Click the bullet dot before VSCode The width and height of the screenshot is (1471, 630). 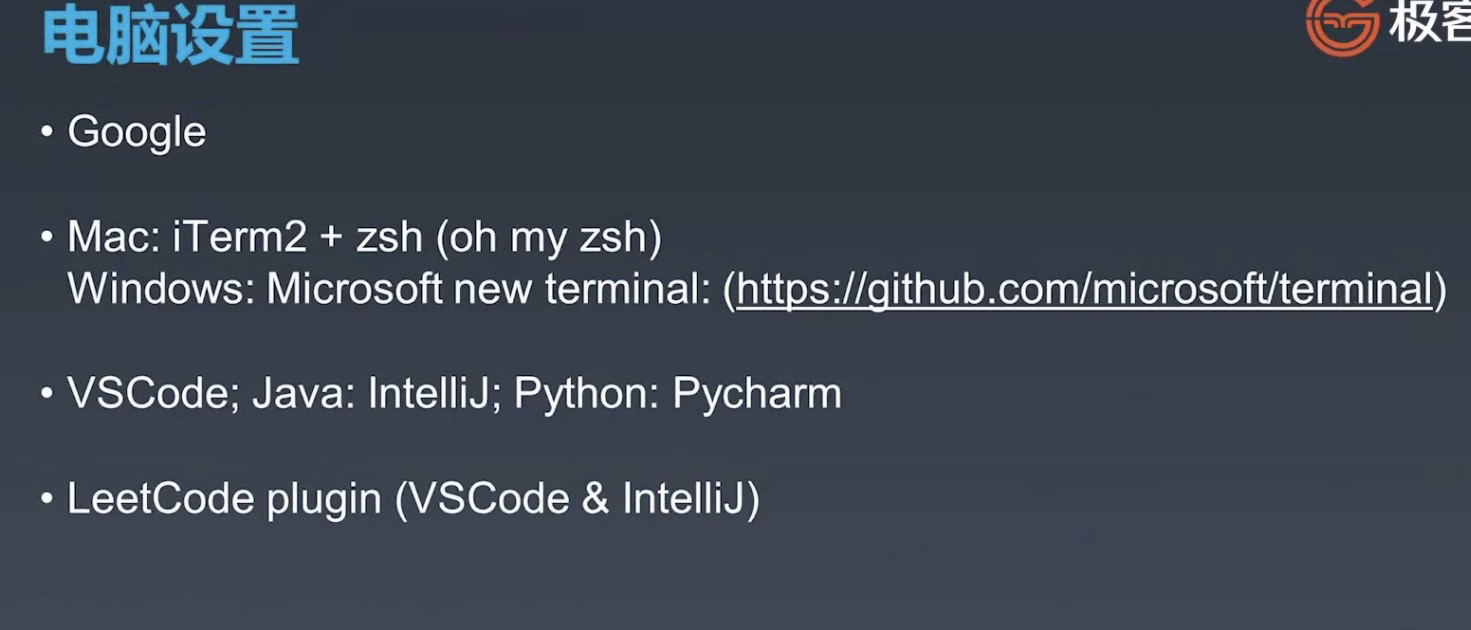pyautogui.click(x=47, y=394)
